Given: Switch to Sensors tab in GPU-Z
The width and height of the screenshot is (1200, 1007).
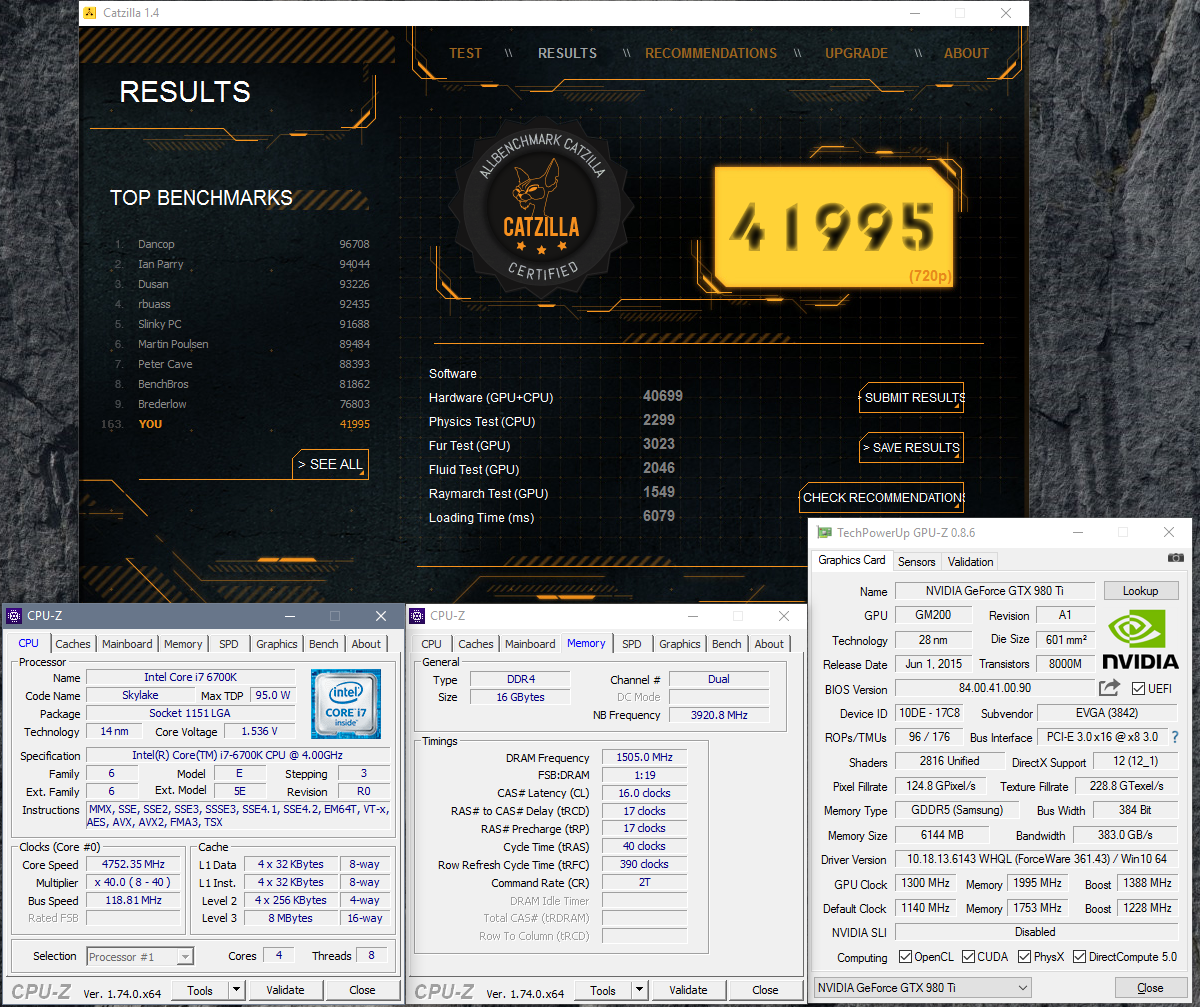Looking at the screenshot, I should [917, 561].
